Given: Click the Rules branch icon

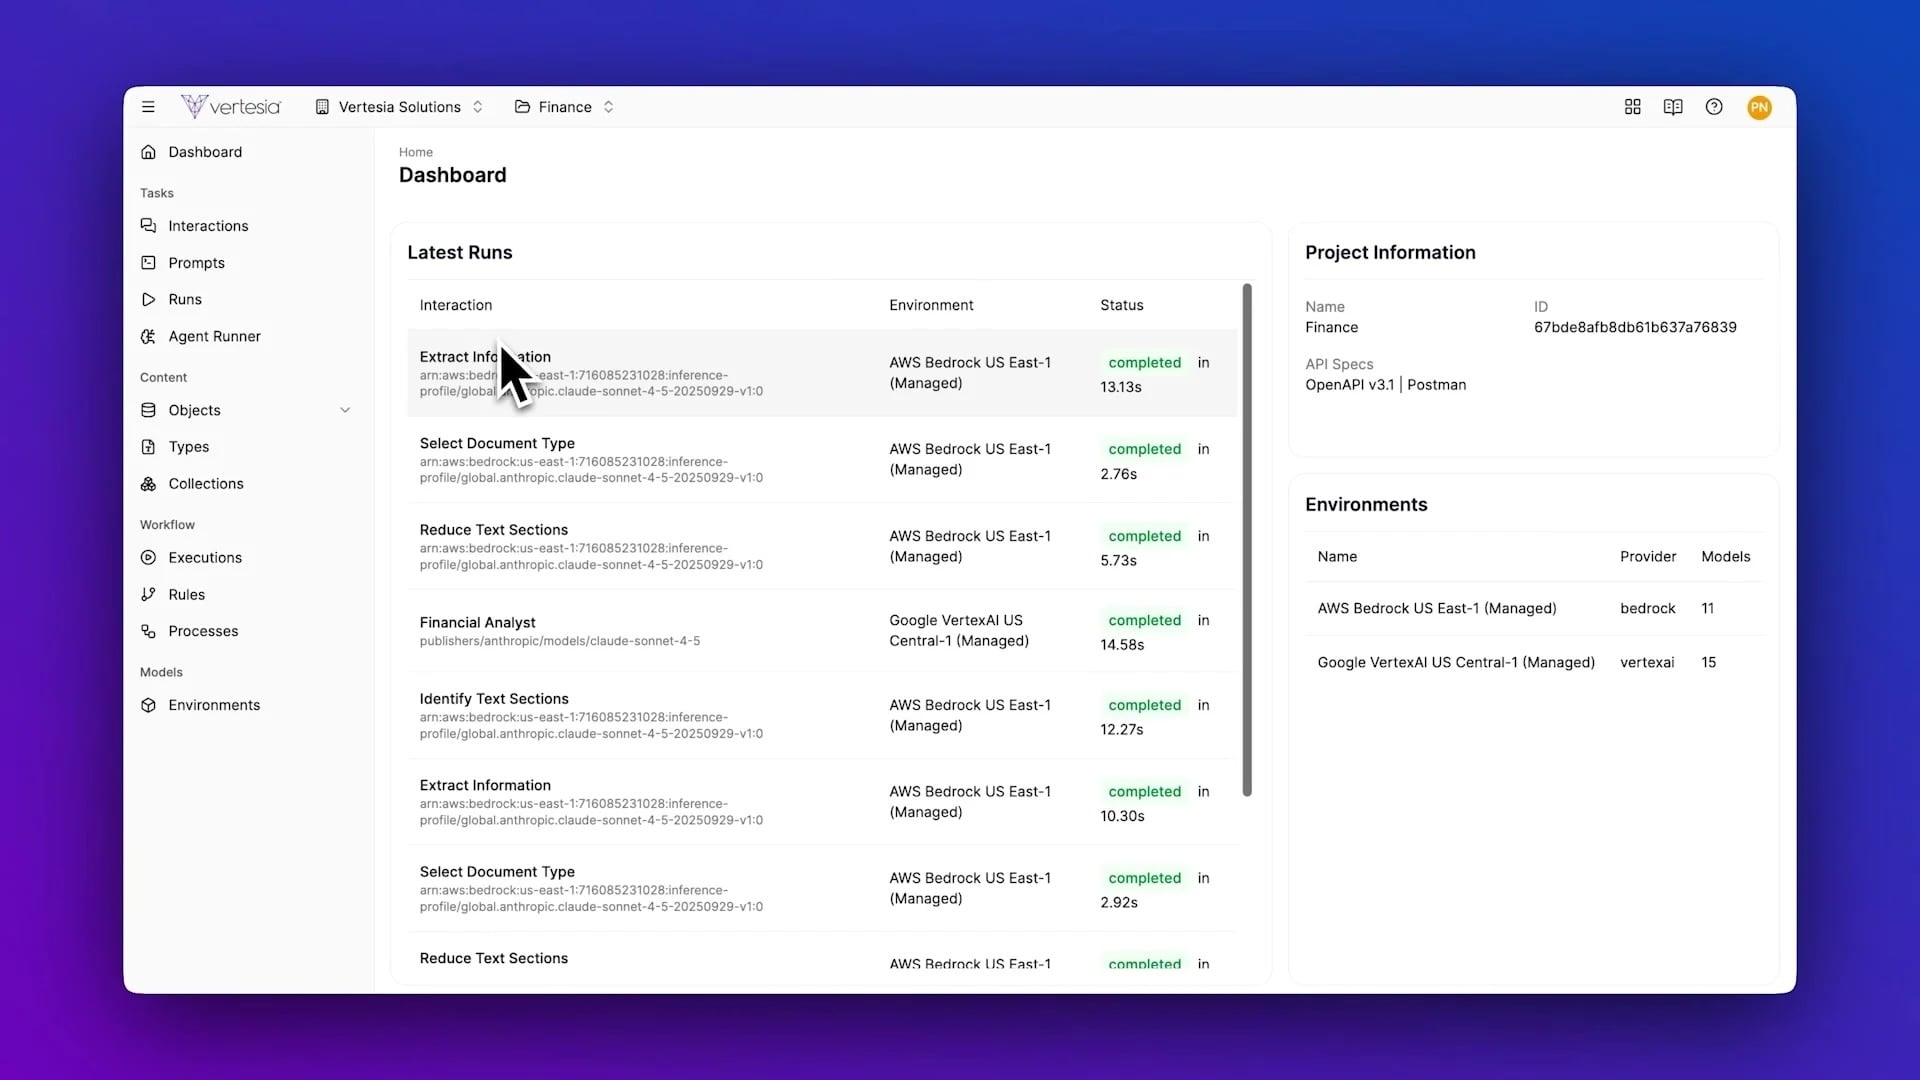Looking at the screenshot, I should click(148, 594).
